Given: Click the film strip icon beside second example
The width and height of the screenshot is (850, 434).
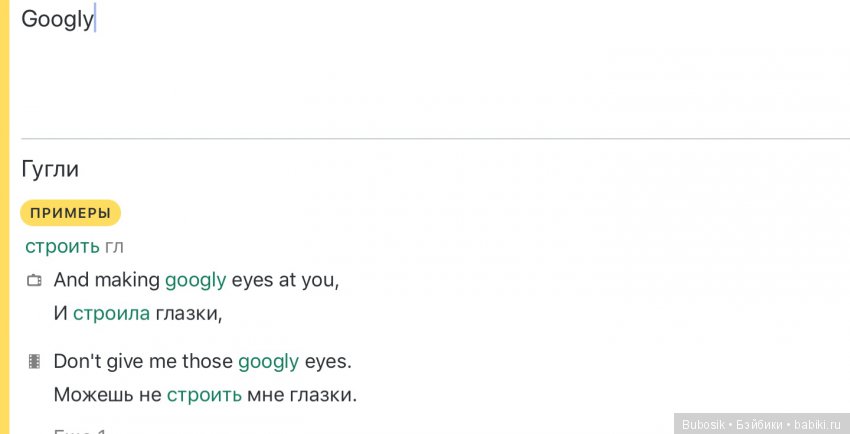Looking at the screenshot, I should click(33, 362).
